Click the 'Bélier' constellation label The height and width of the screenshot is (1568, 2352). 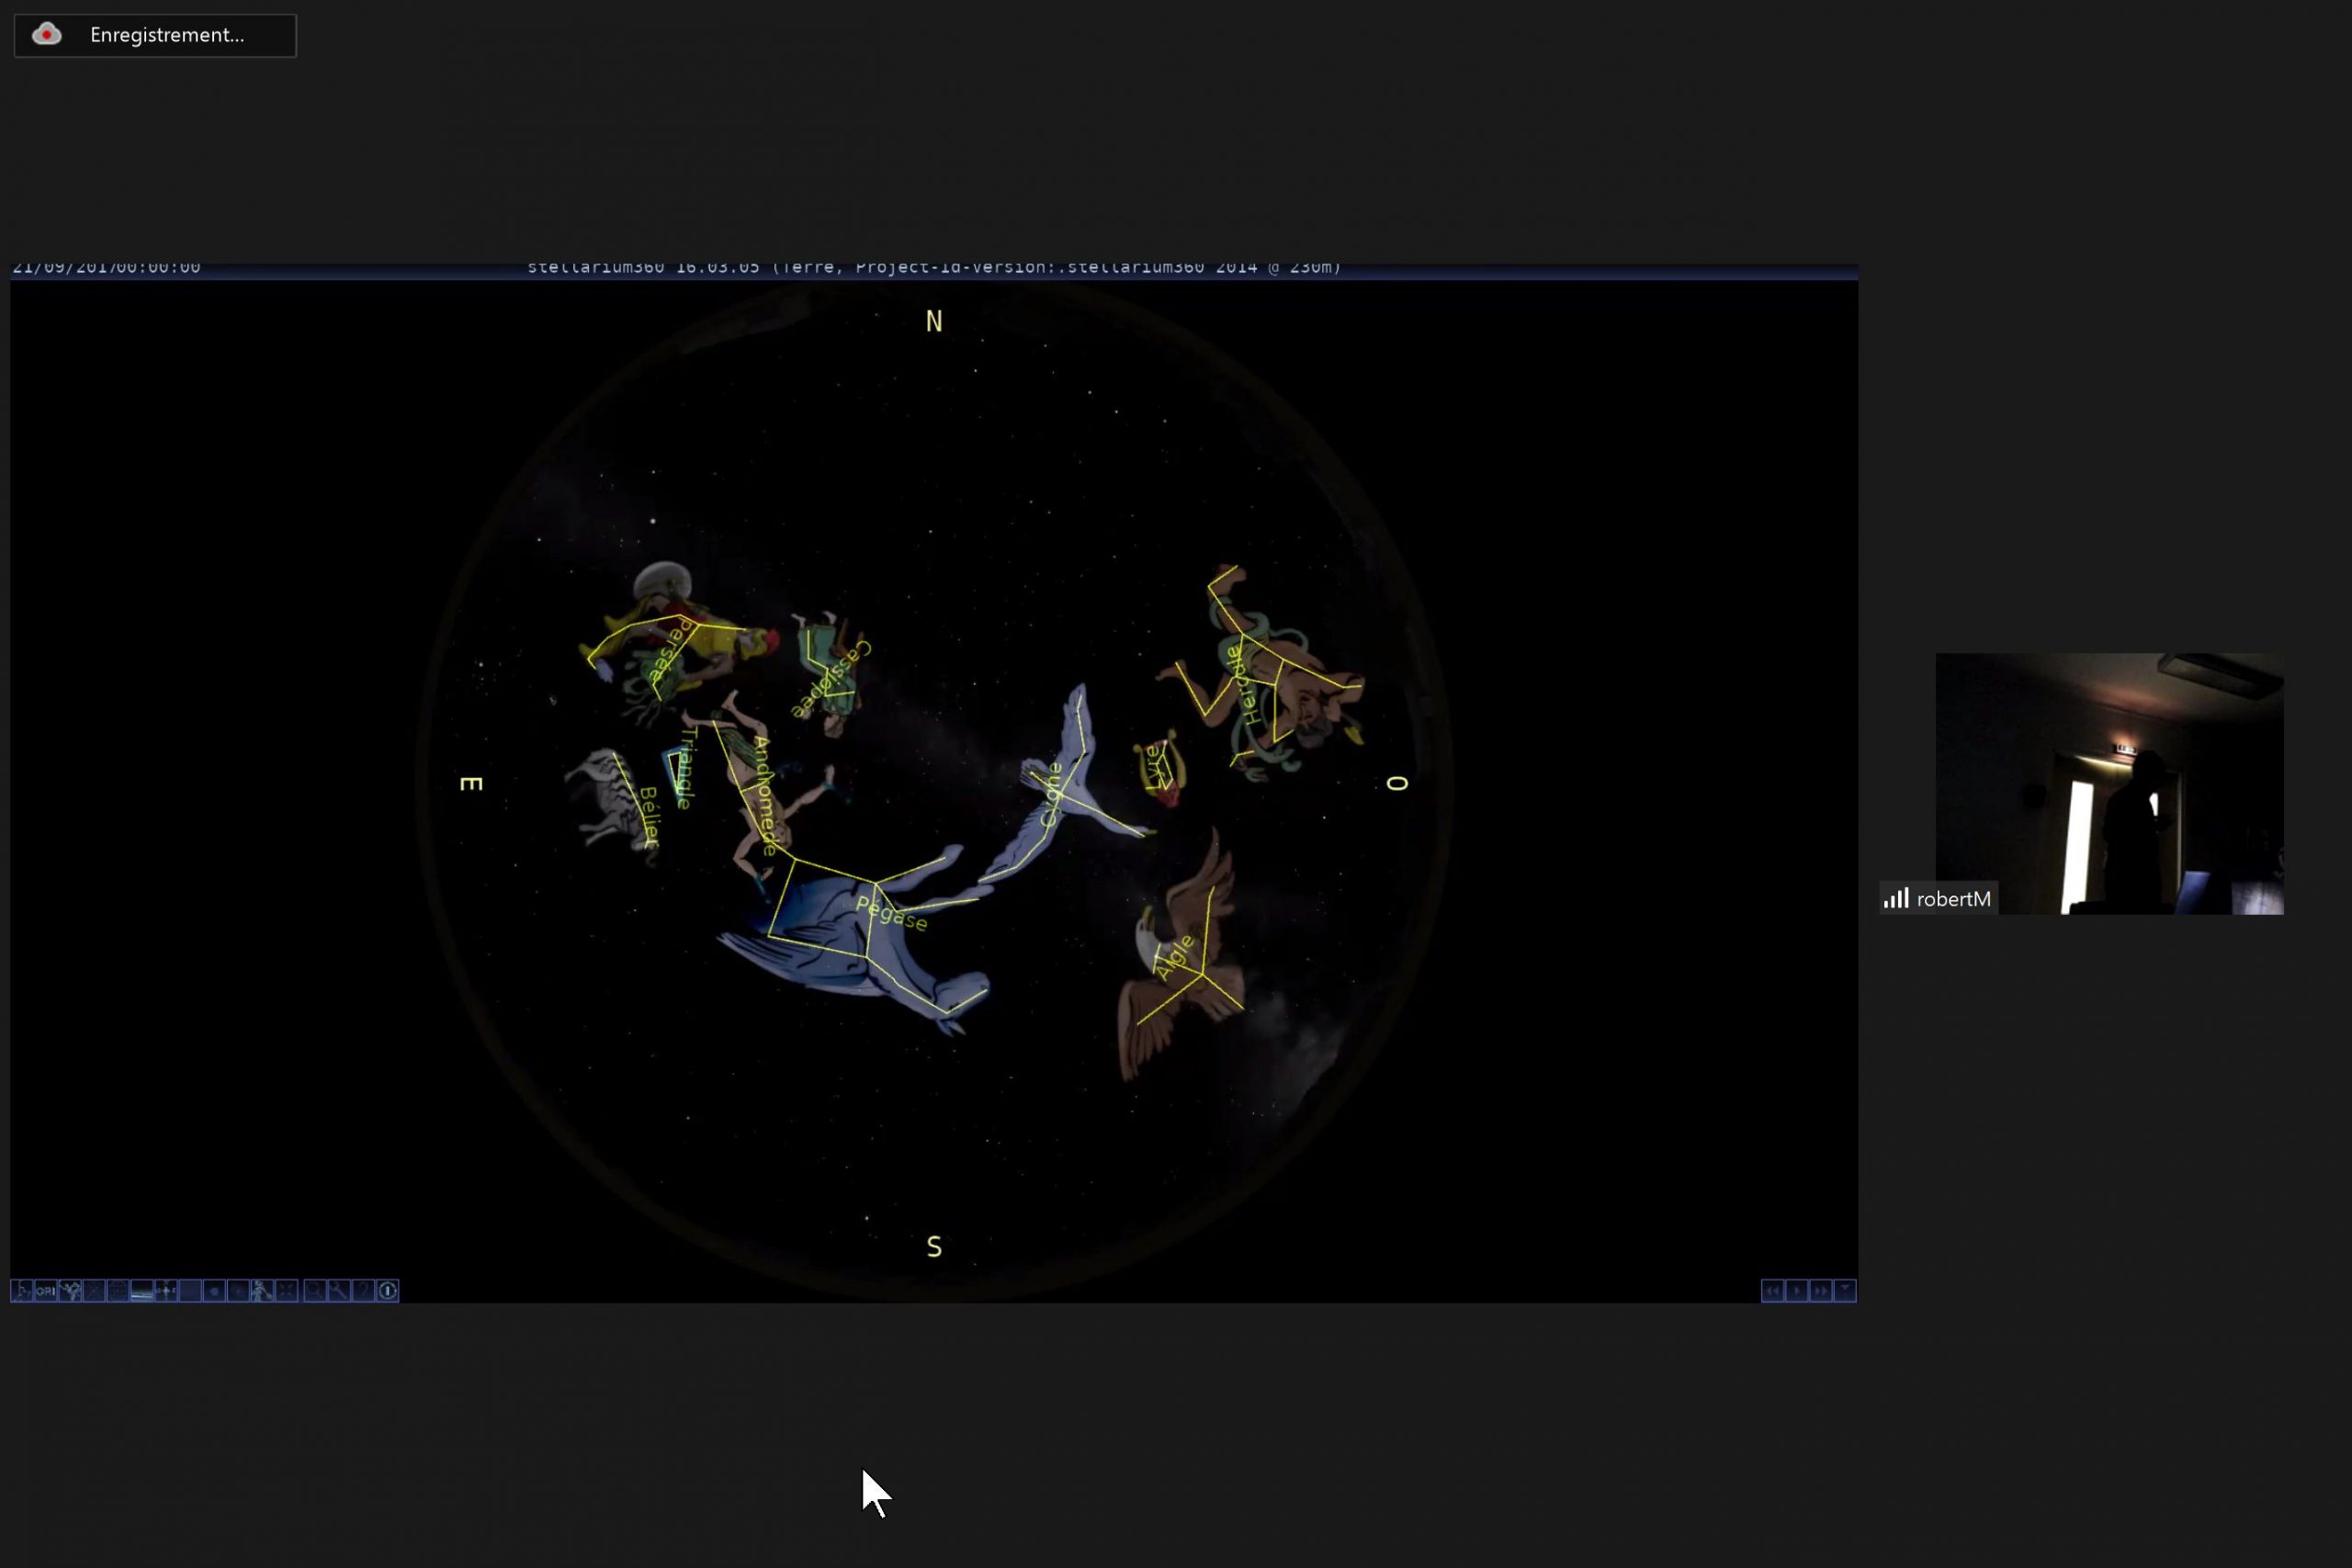click(x=649, y=817)
